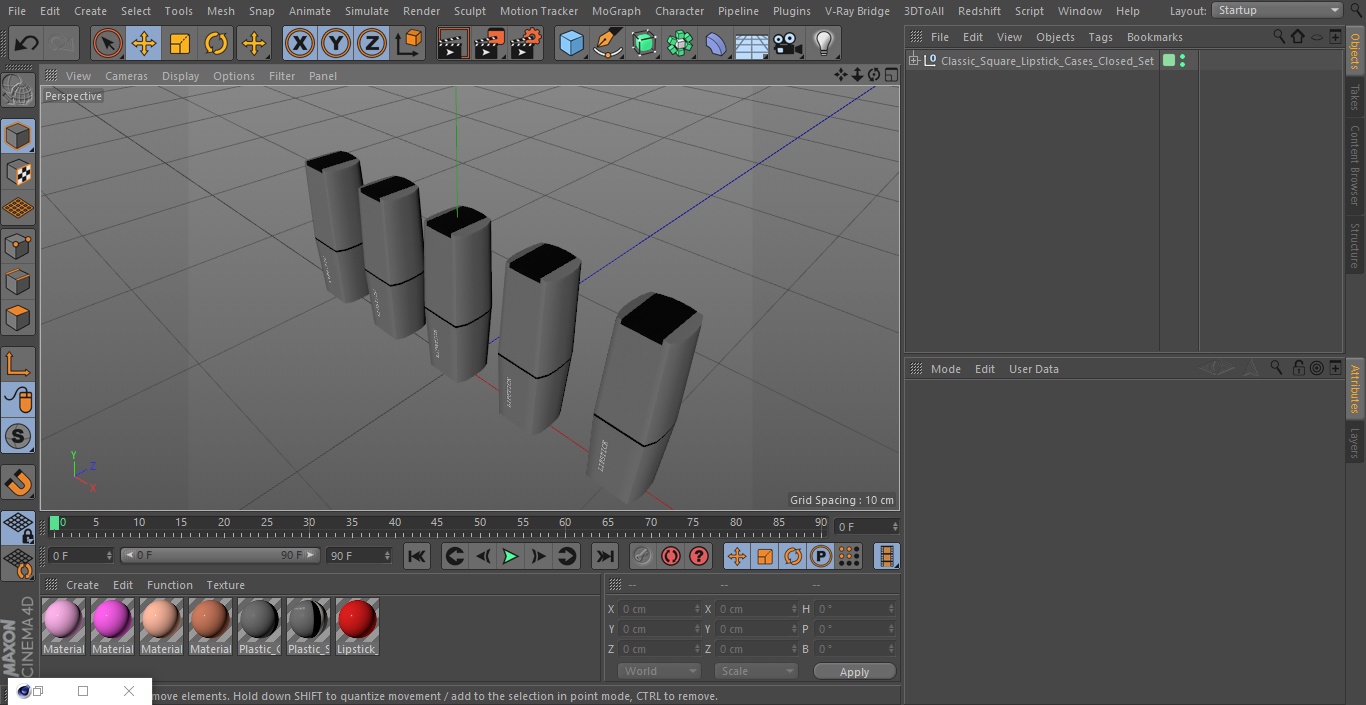Activate the Move tool
The image size is (1366, 705).
tap(144, 43)
